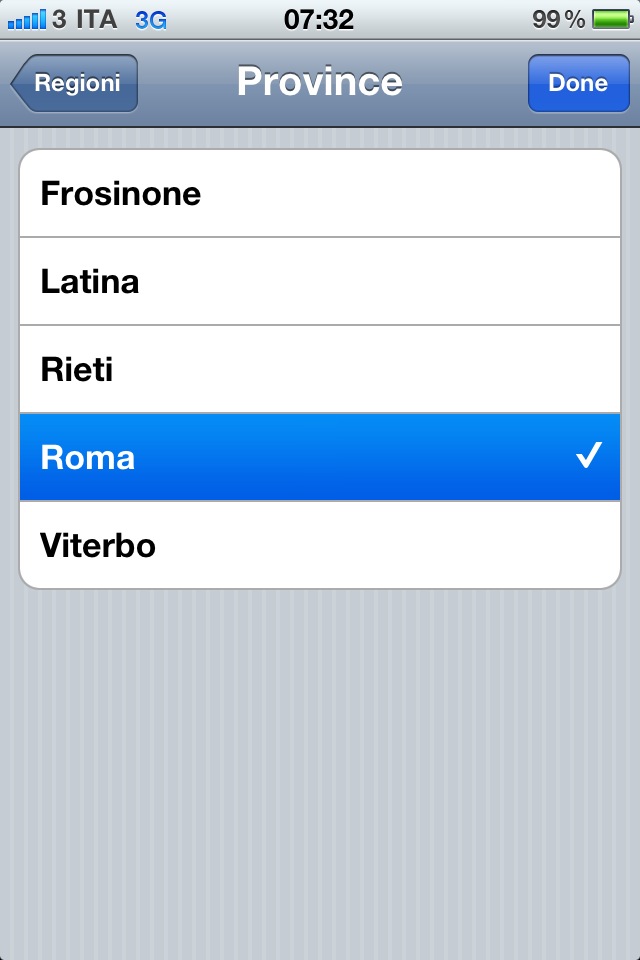Tap the cellular signal bars icon
Image resolution: width=640 pixels, height=960 pixels.
(x=26, y=19)
